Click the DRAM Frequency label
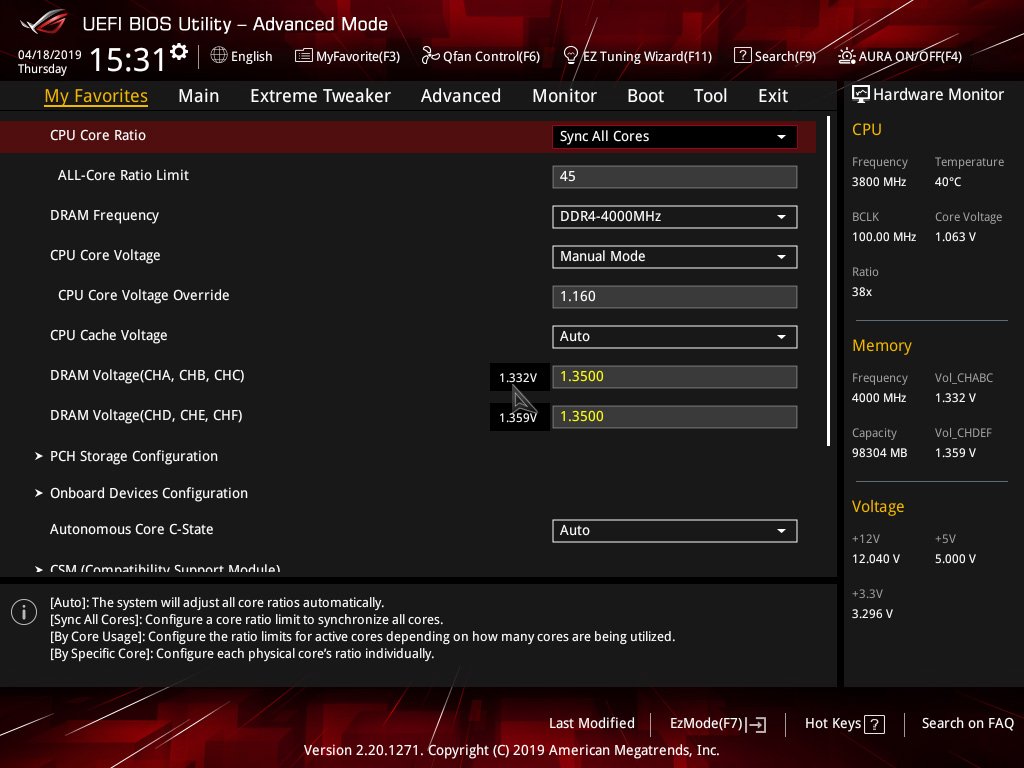The height and width of the screenshot is (768, 1024). 104,216
